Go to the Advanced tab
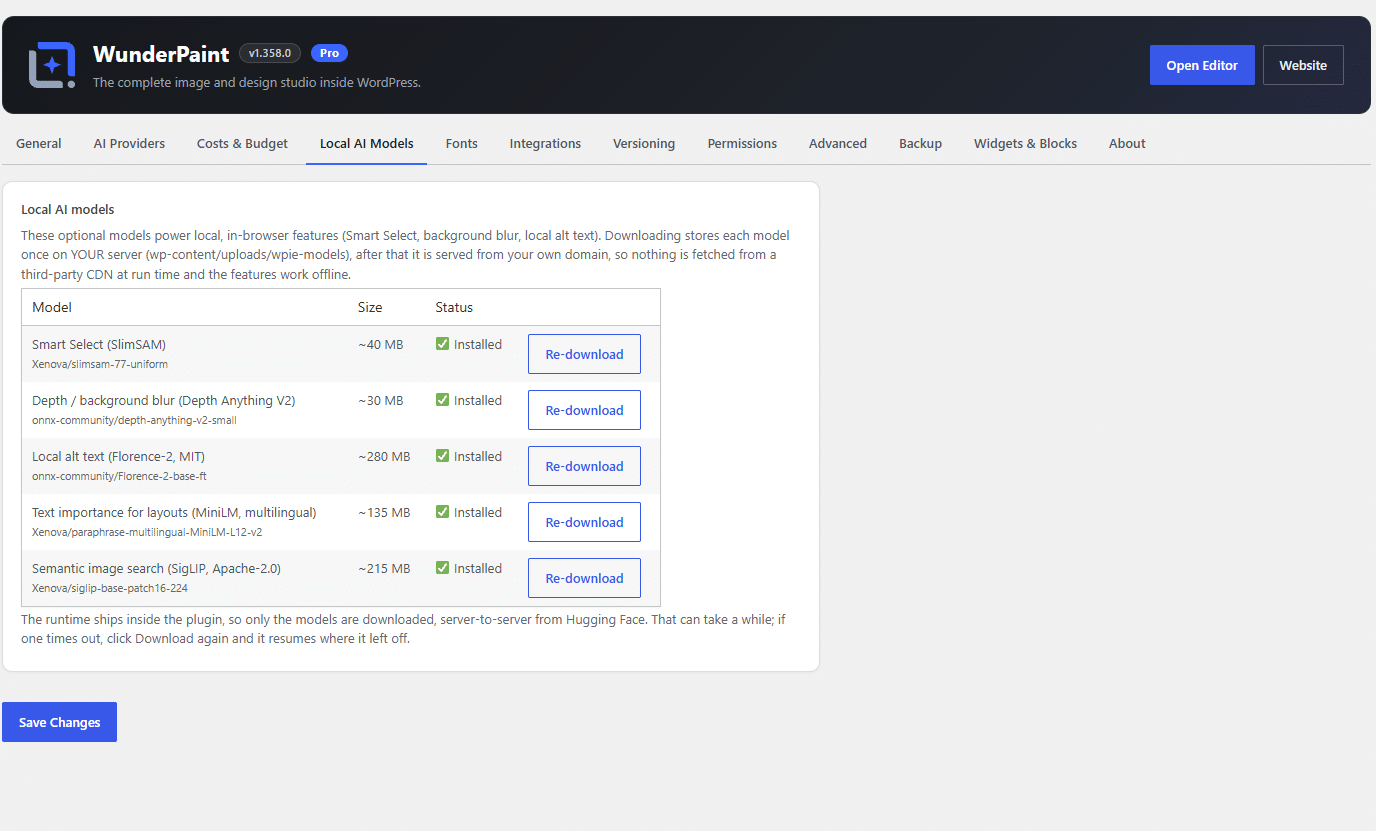 [x=838, y=144]
